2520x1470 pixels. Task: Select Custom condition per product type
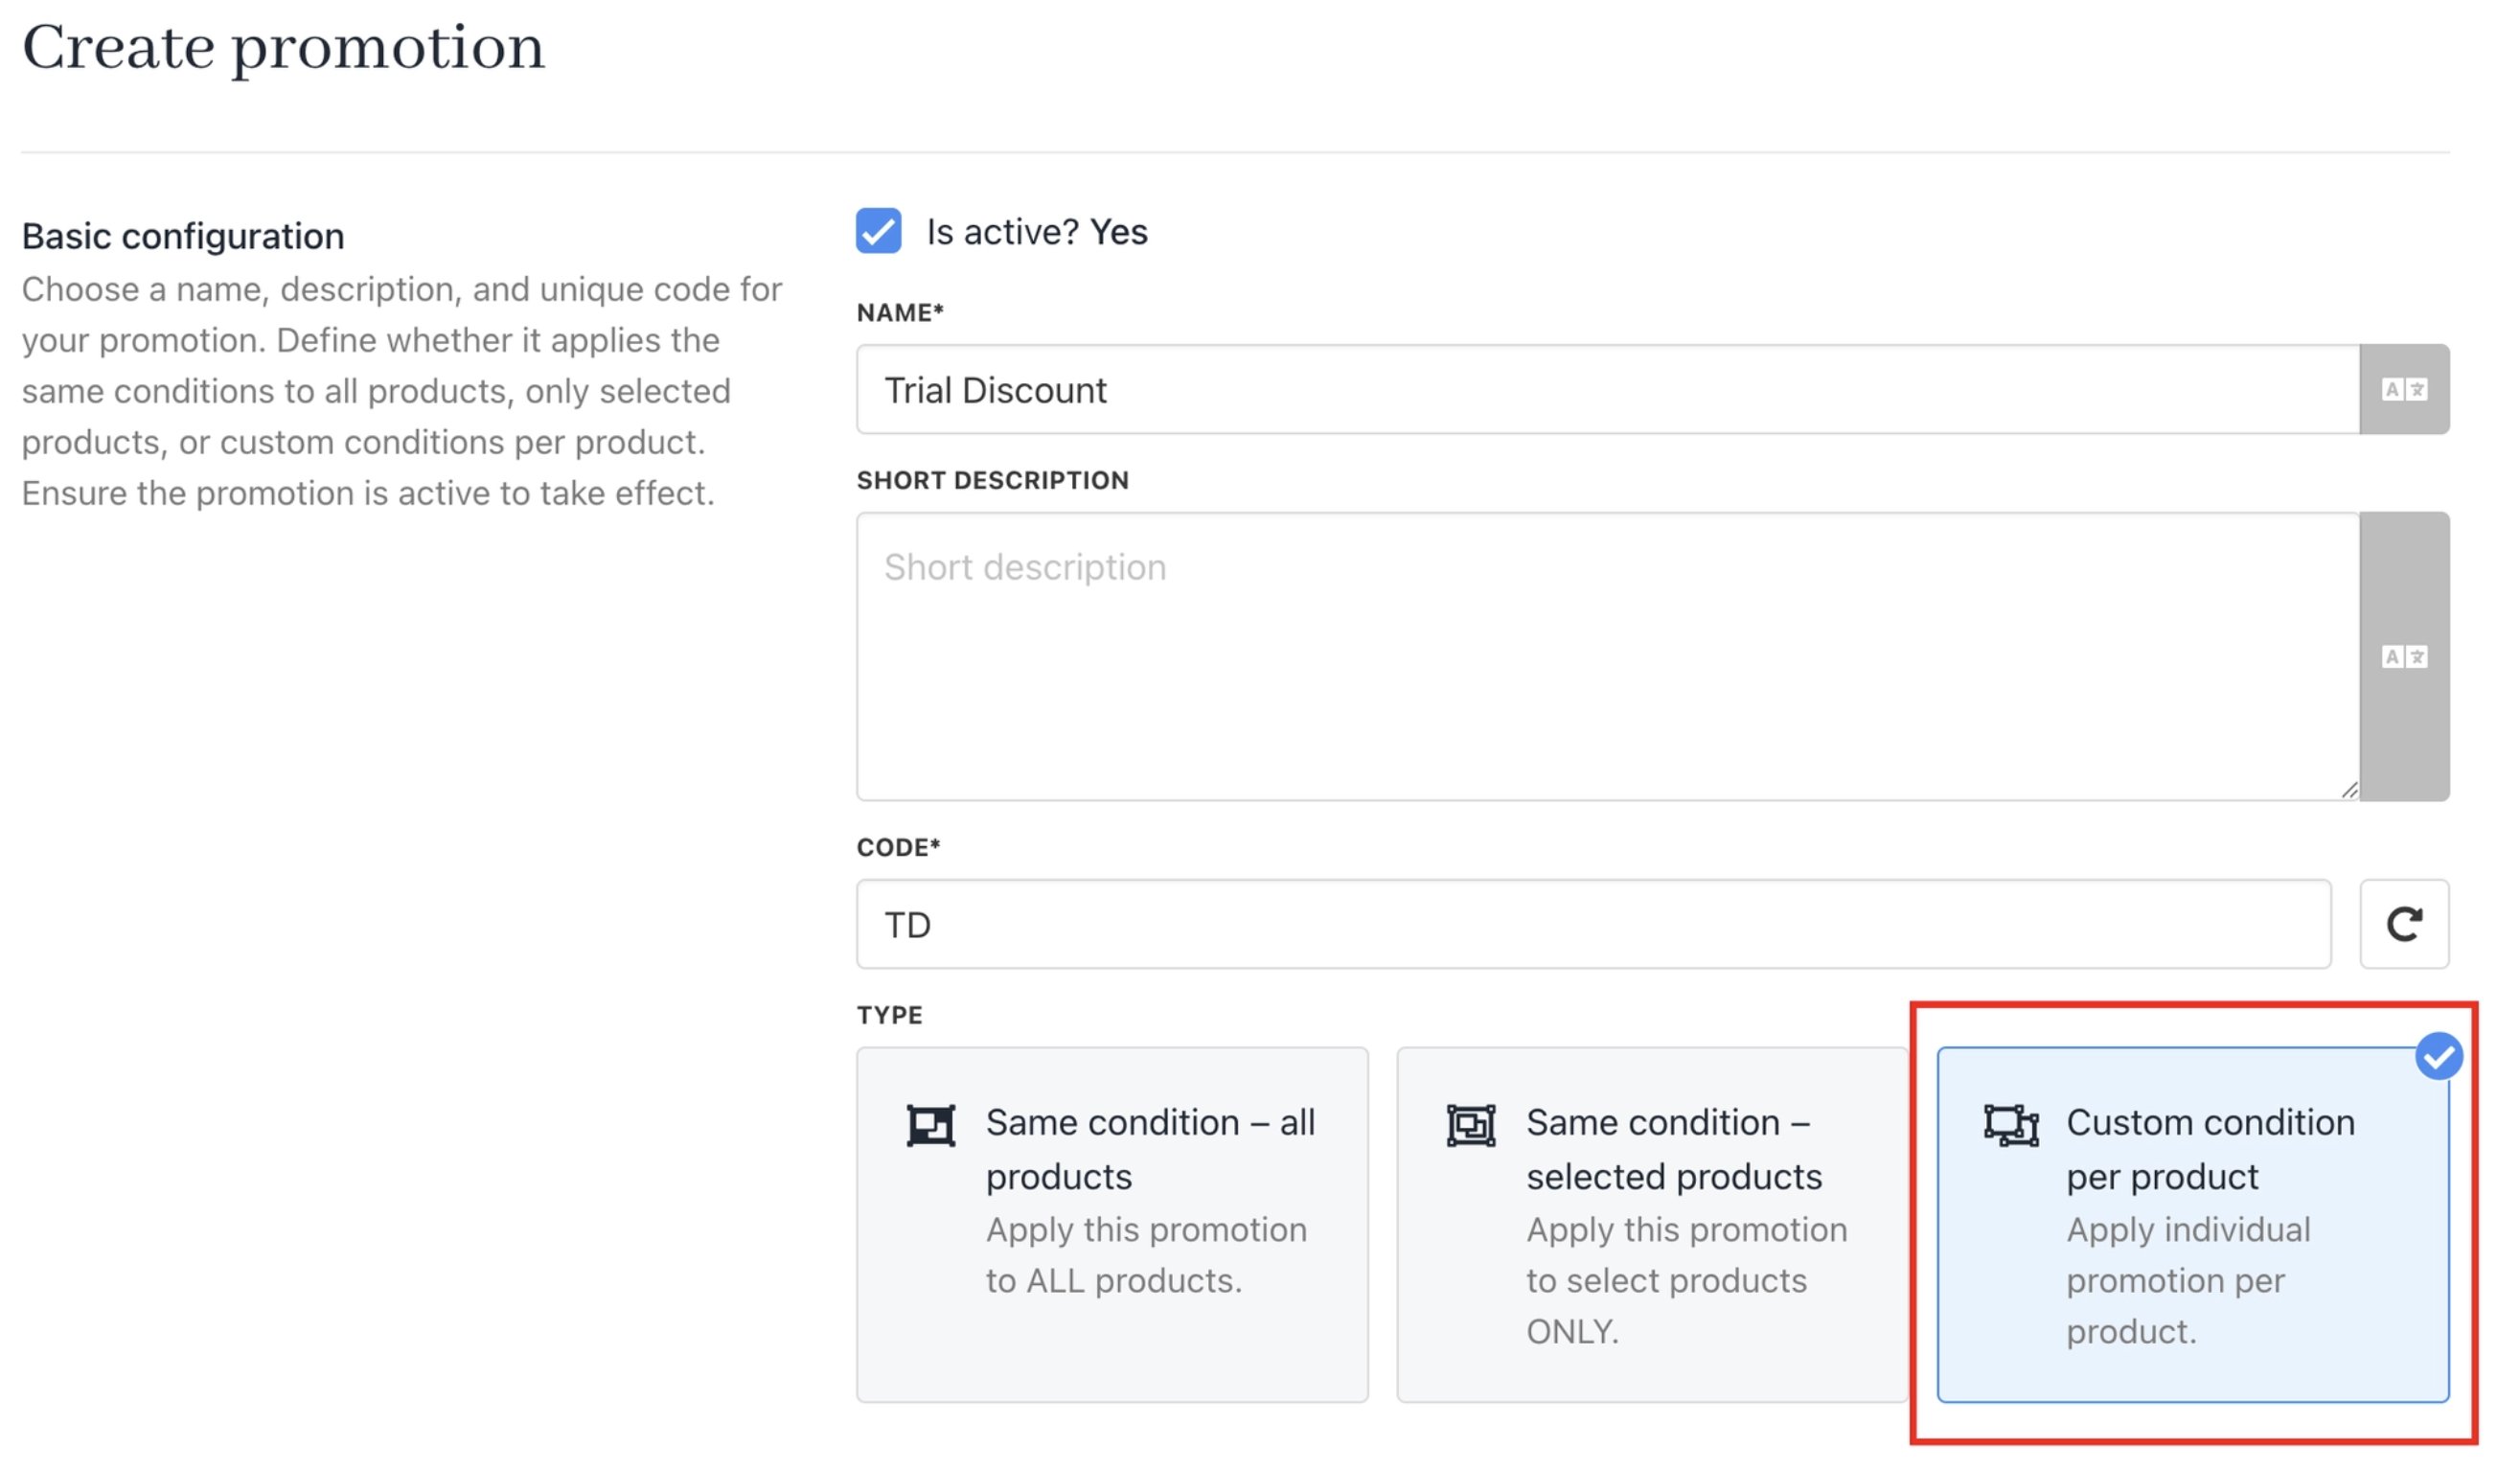click(2193, 1225)
